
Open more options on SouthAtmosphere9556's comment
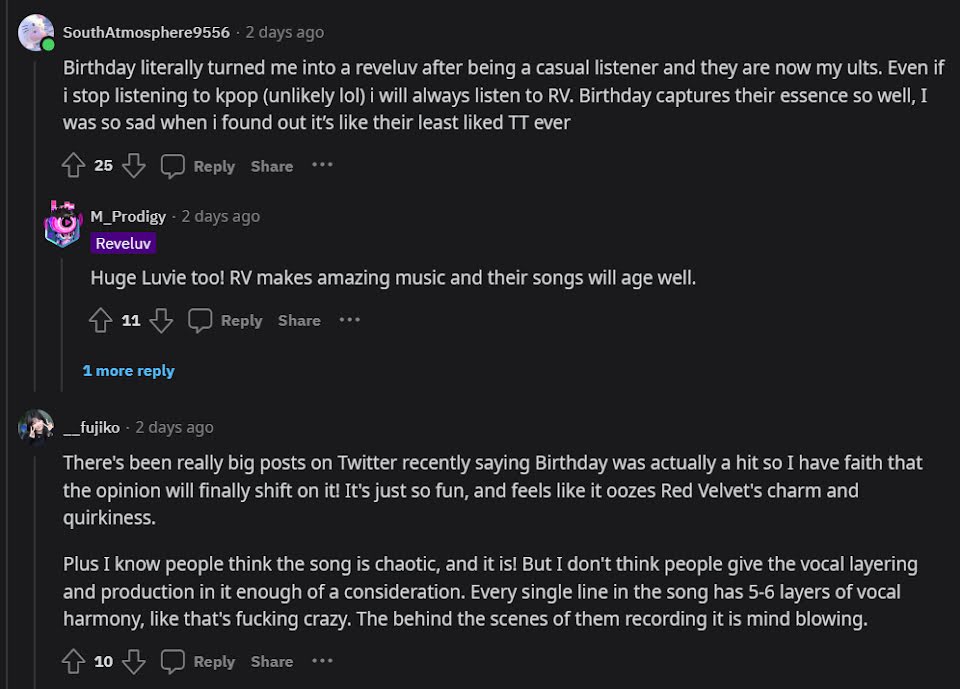click(322, 165)
